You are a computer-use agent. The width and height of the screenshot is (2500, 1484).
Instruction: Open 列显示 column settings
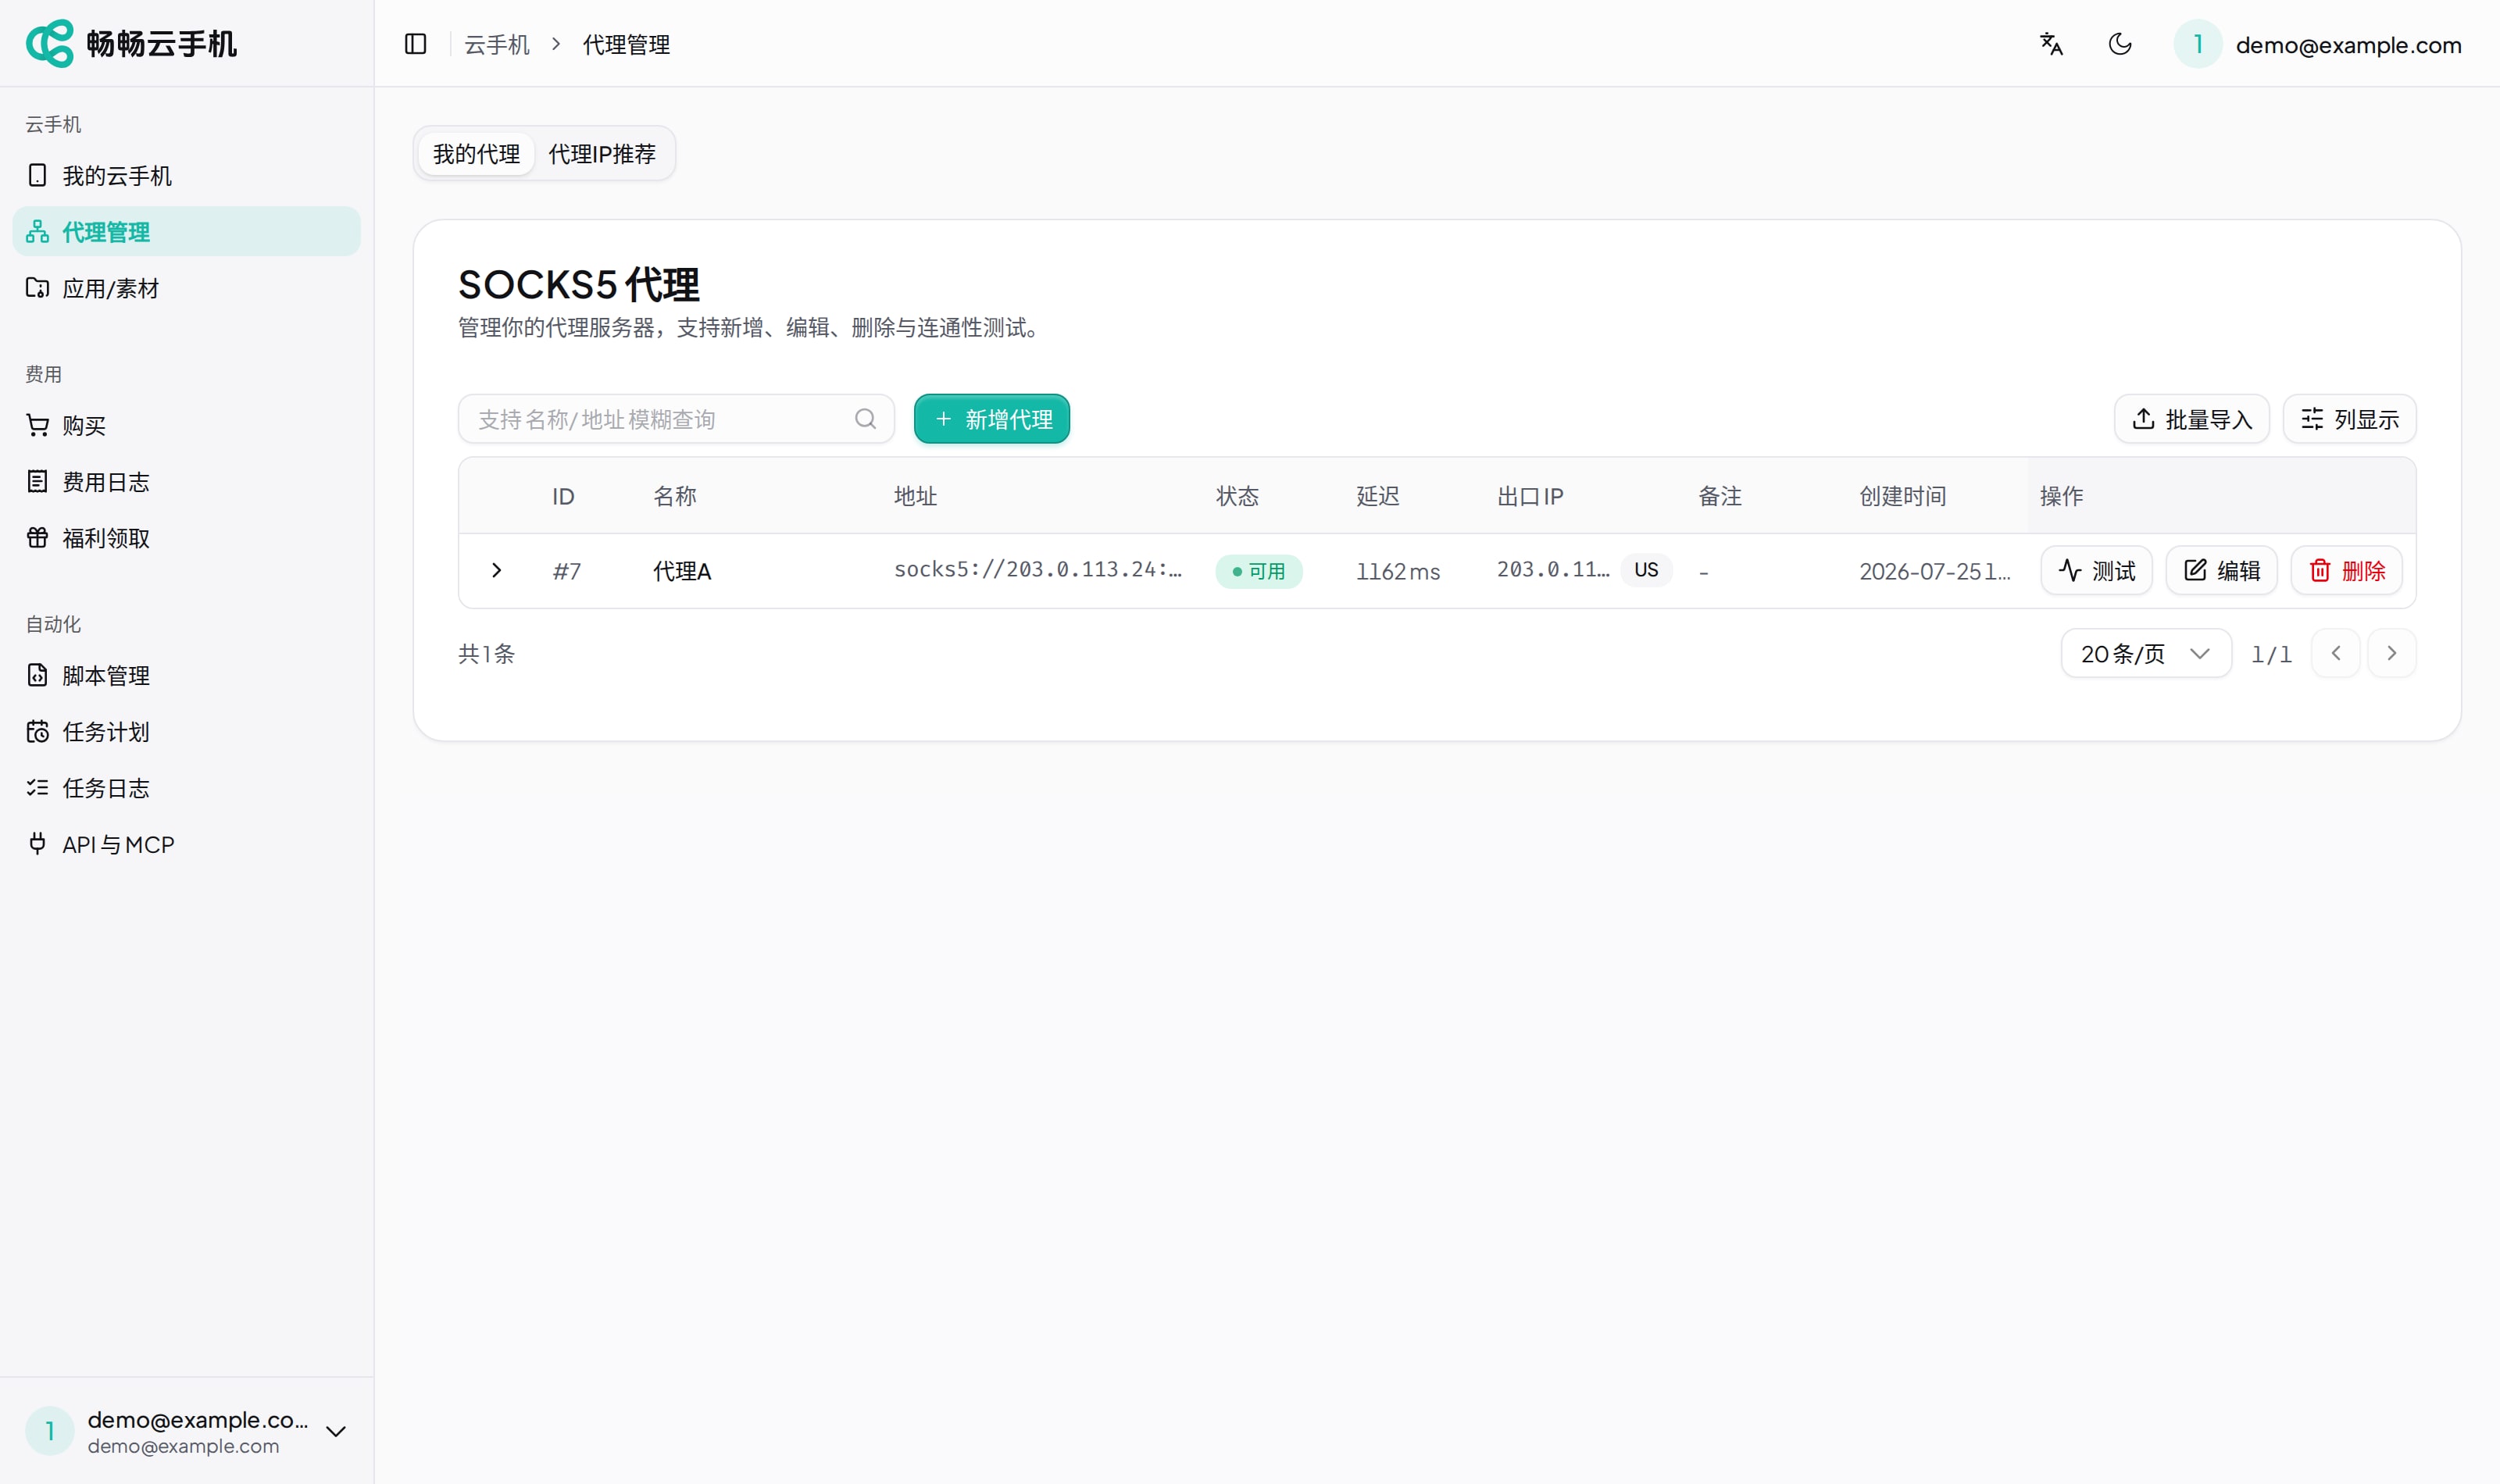[2349, 419]
